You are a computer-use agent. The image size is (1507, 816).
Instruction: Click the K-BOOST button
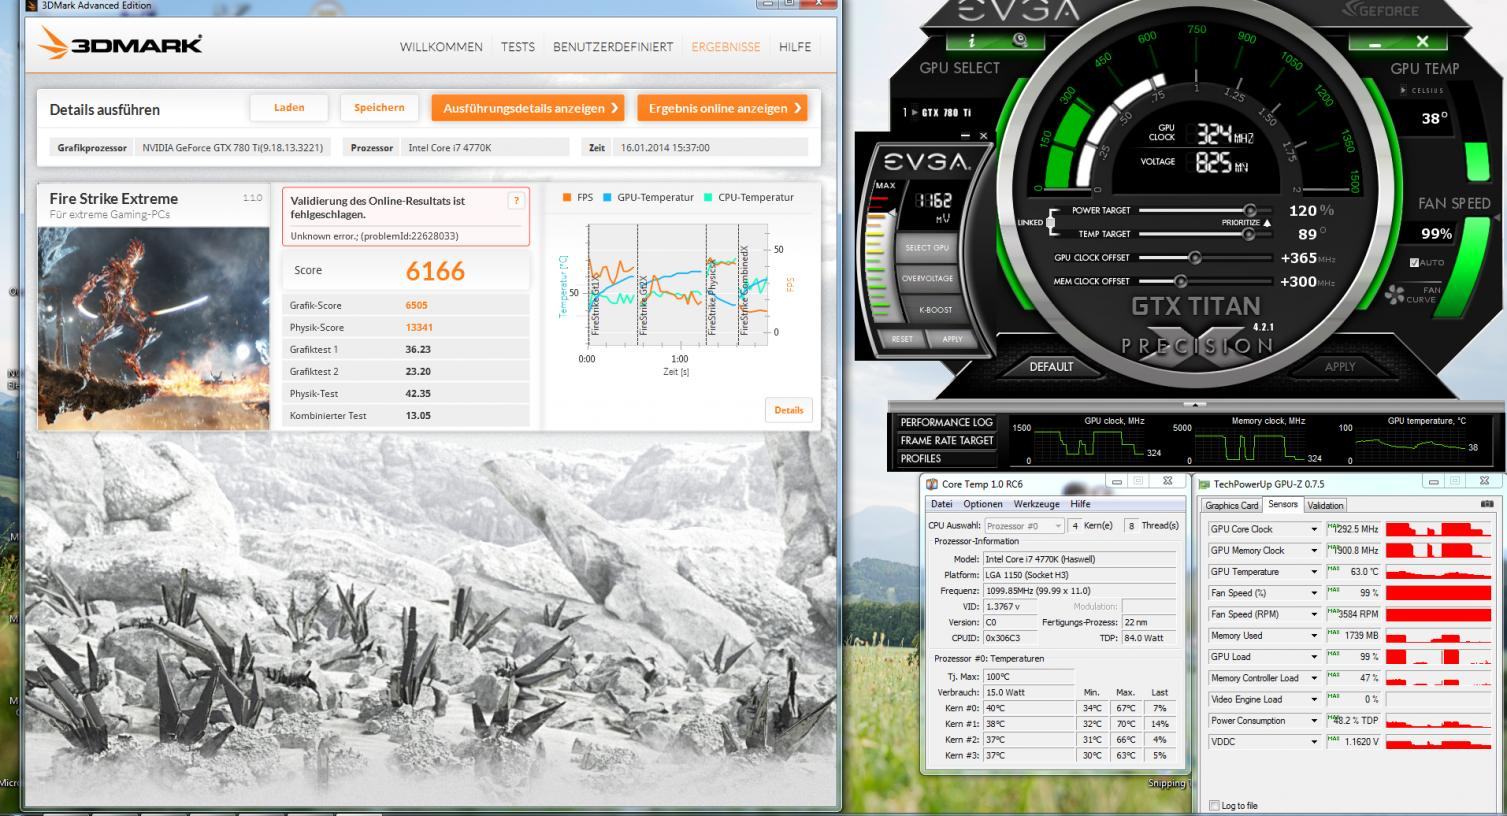pos(935,310)
